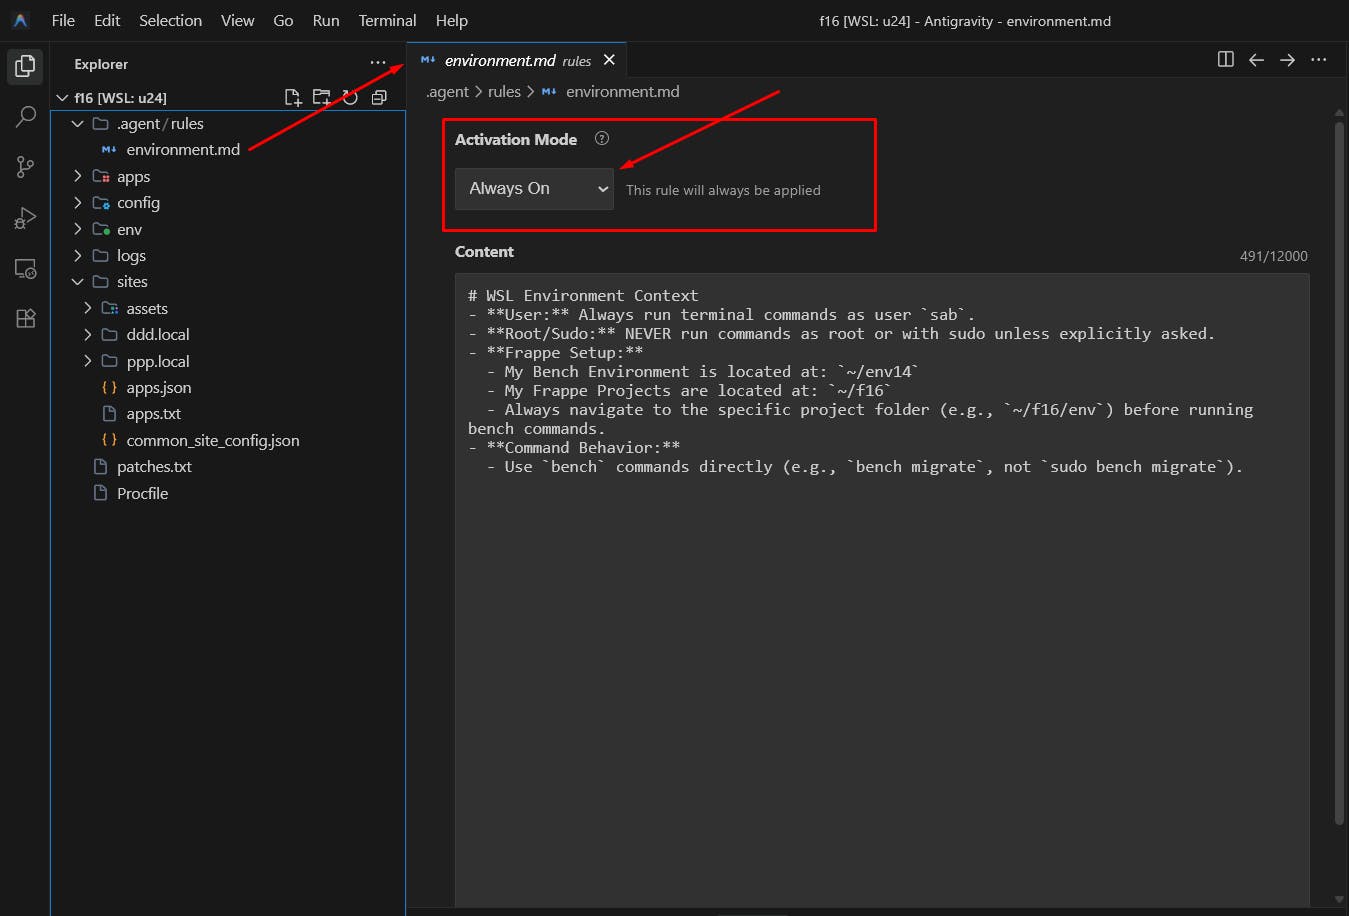Close the environment.md tab

click(x=609, y=60)
